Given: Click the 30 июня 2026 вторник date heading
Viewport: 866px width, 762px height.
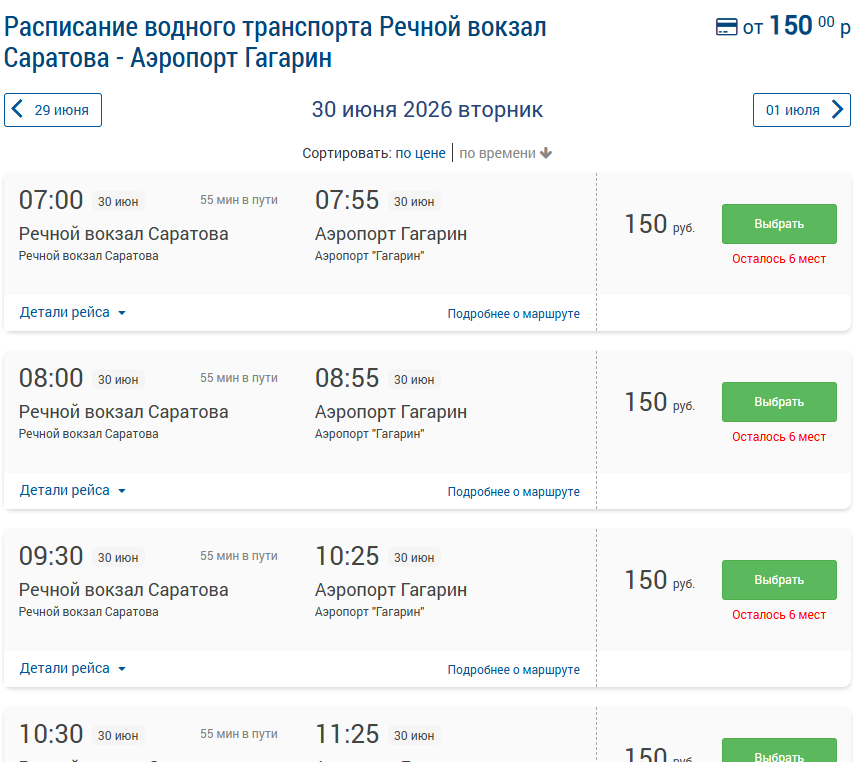Looking at the screenshot, I should click(427, 109).
